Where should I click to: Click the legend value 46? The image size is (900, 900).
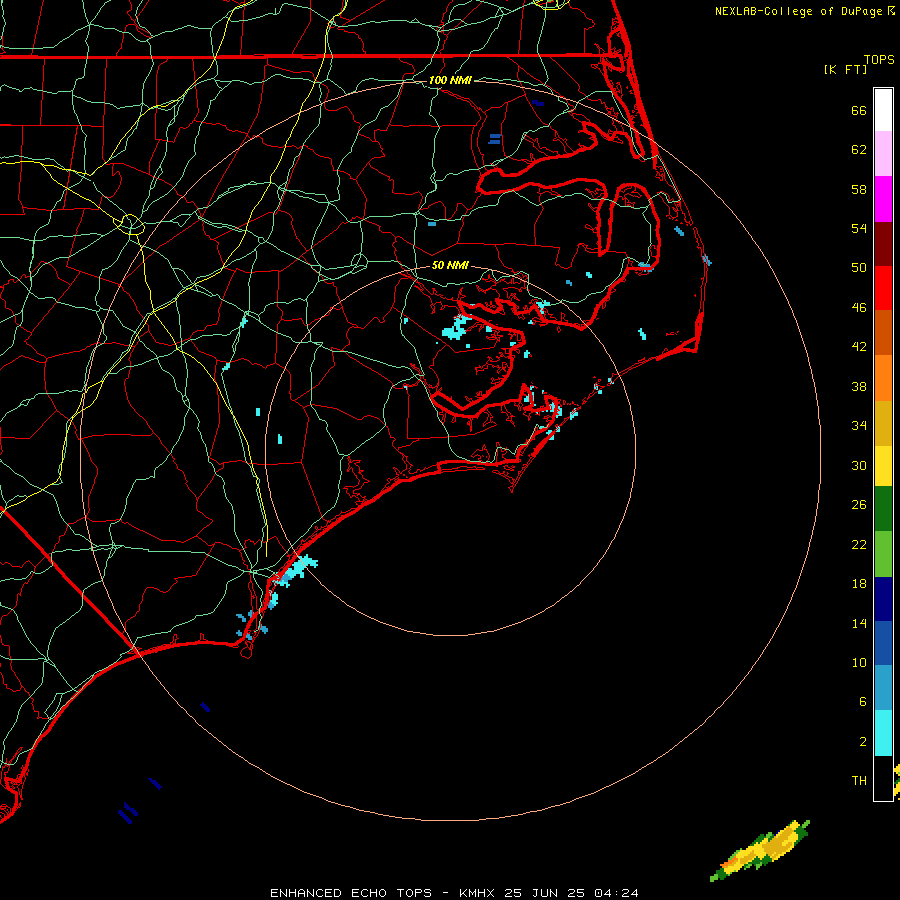pyautogui.click(x=859, y=308)
